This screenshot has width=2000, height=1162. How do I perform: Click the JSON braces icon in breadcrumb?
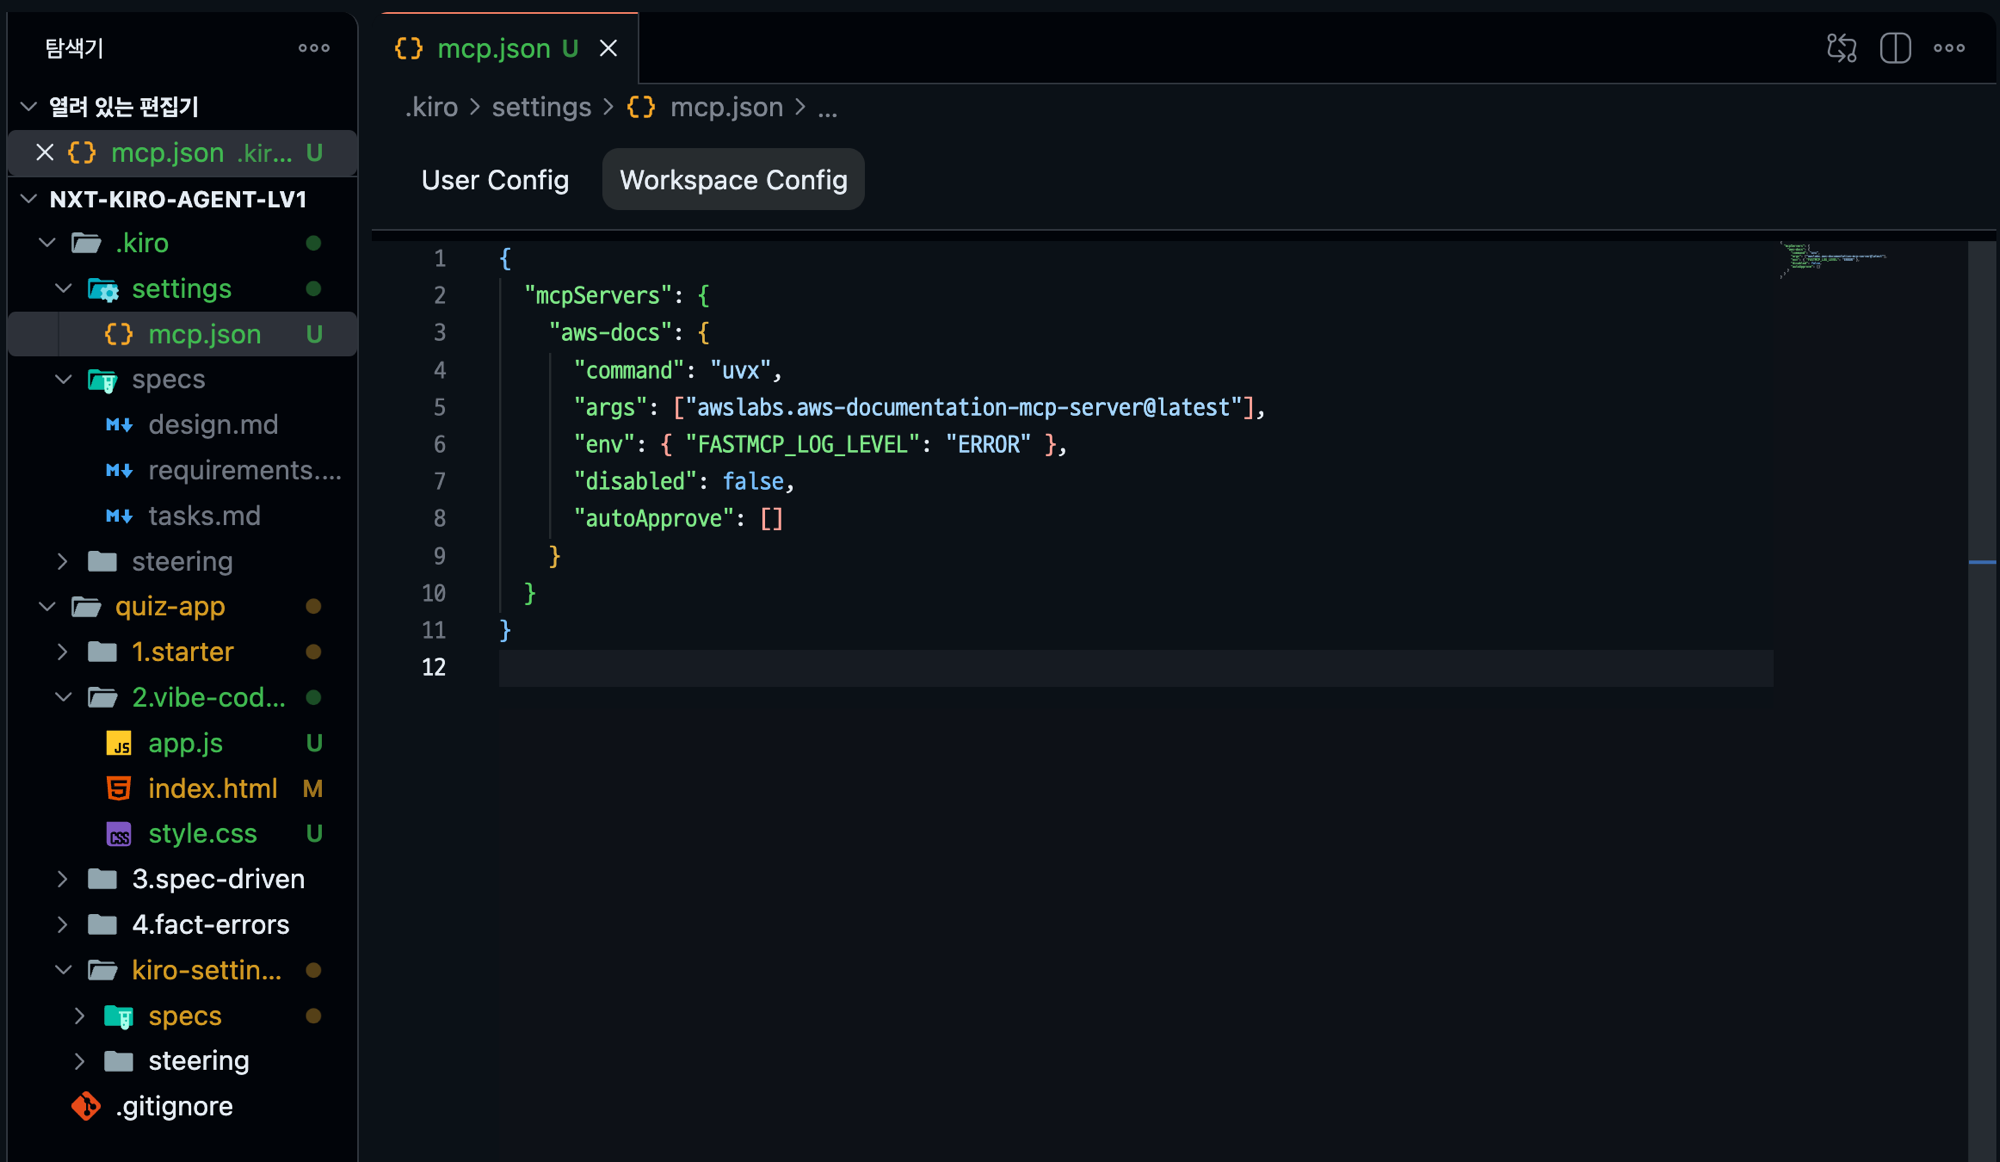coord(641,107)
